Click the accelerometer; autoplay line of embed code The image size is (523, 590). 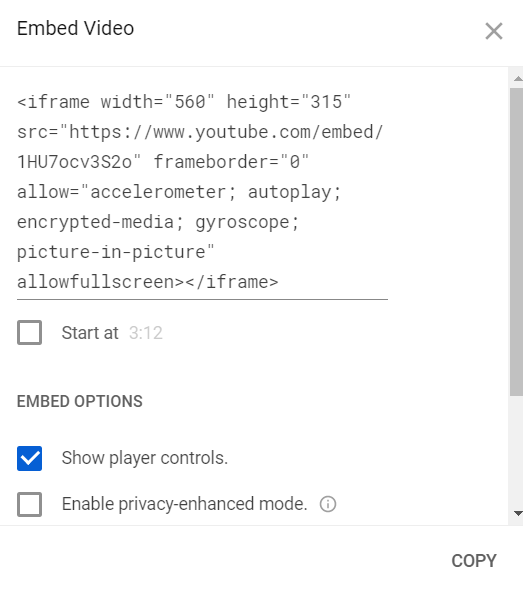[x=179, y=192]
